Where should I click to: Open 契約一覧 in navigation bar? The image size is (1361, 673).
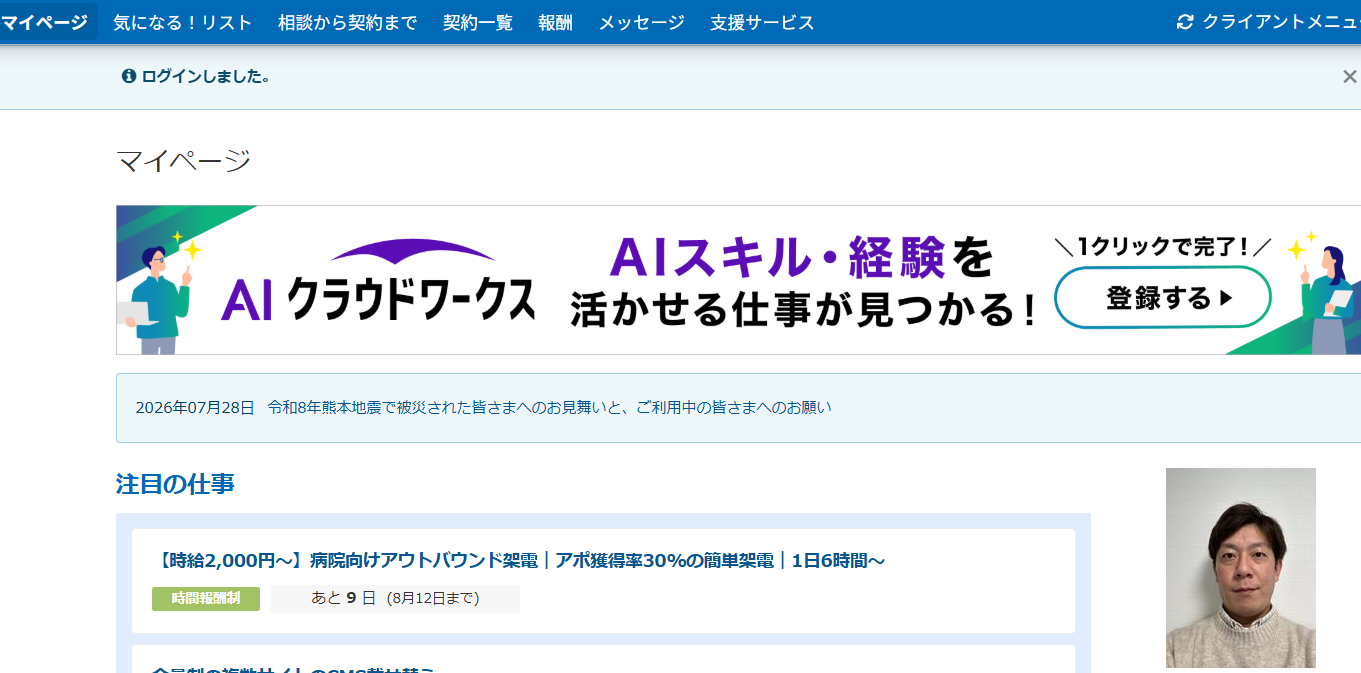(478, 22)
